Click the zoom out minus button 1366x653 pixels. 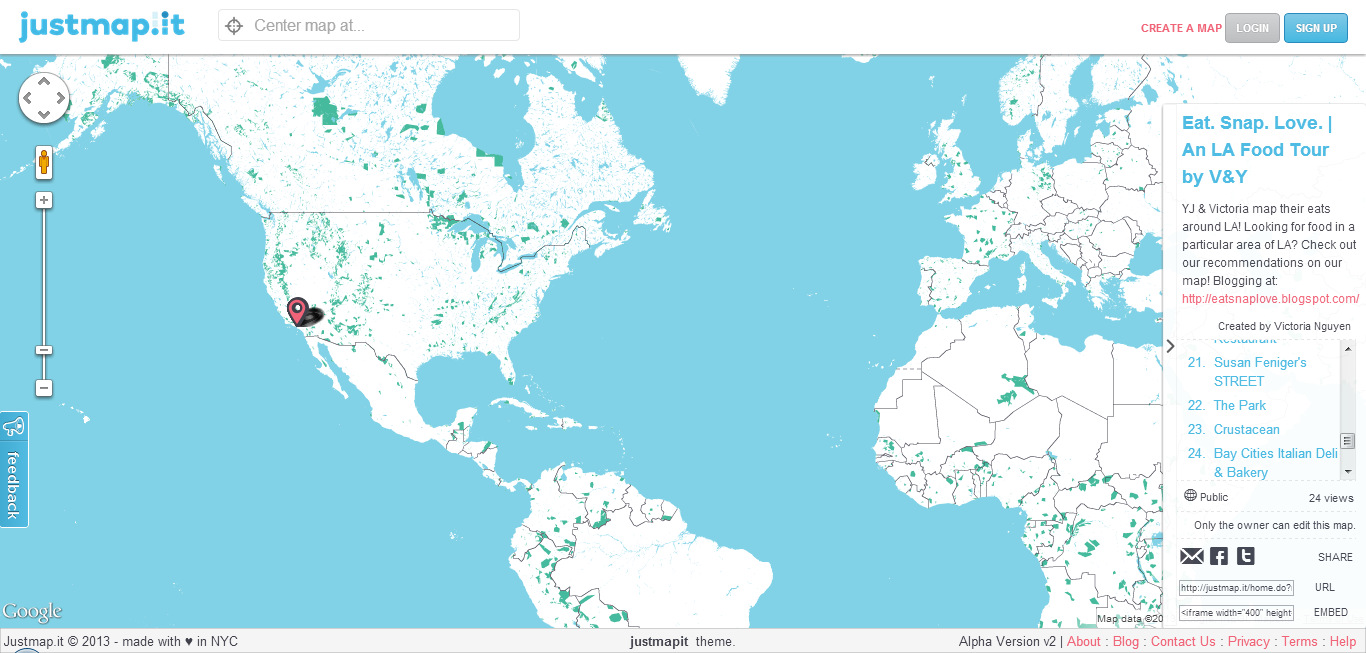(44, 388)
